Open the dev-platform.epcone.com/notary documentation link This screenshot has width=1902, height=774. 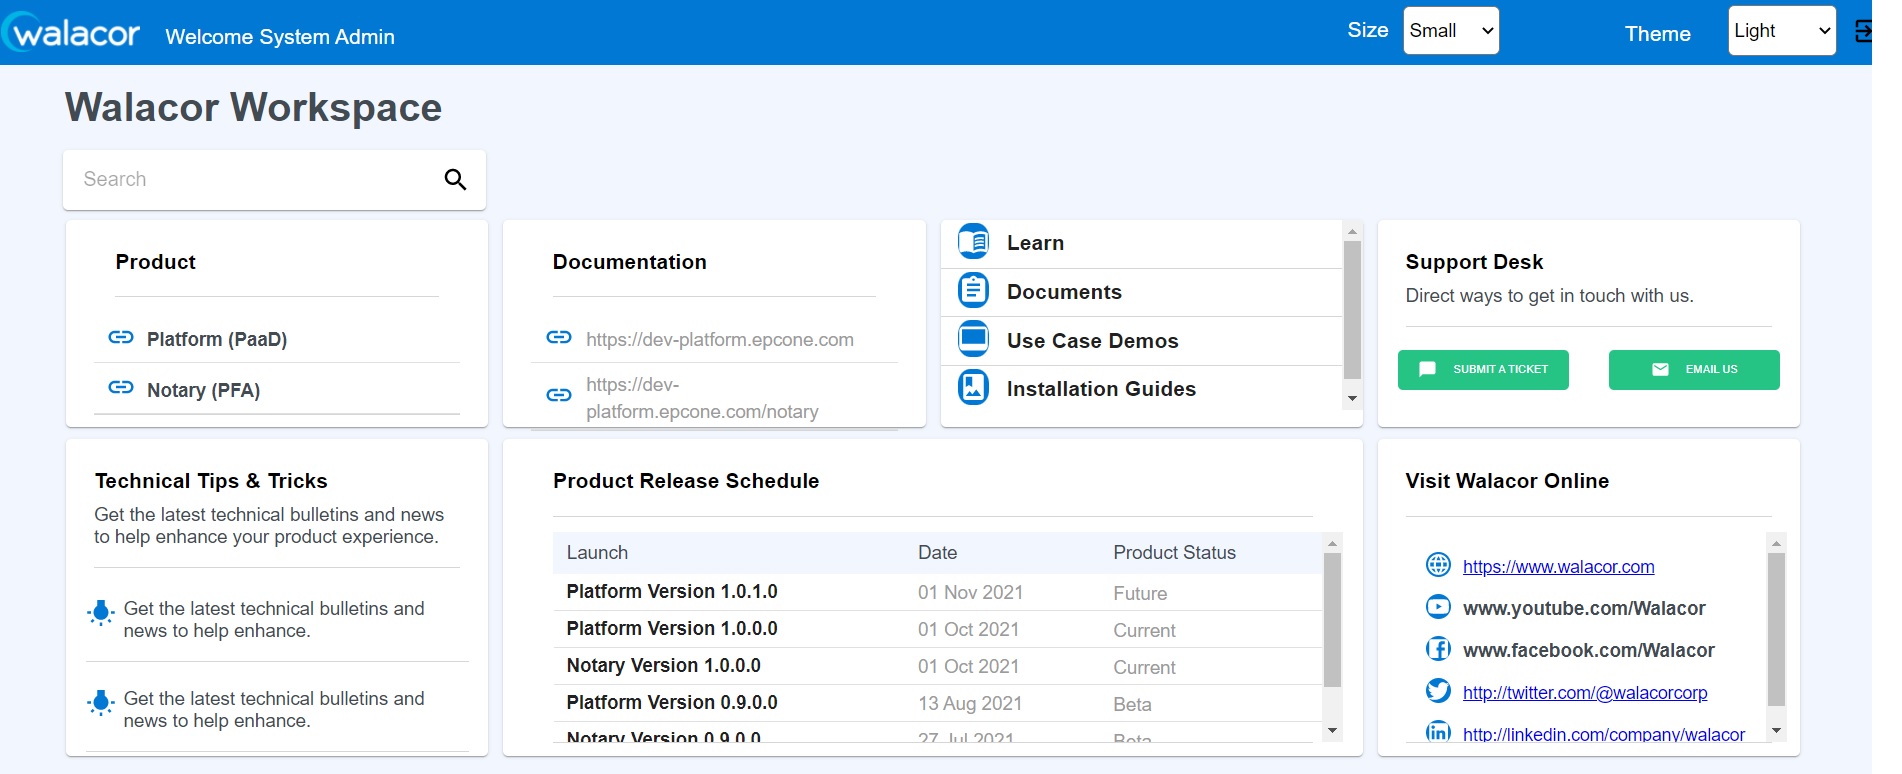[x=702, y=398]
